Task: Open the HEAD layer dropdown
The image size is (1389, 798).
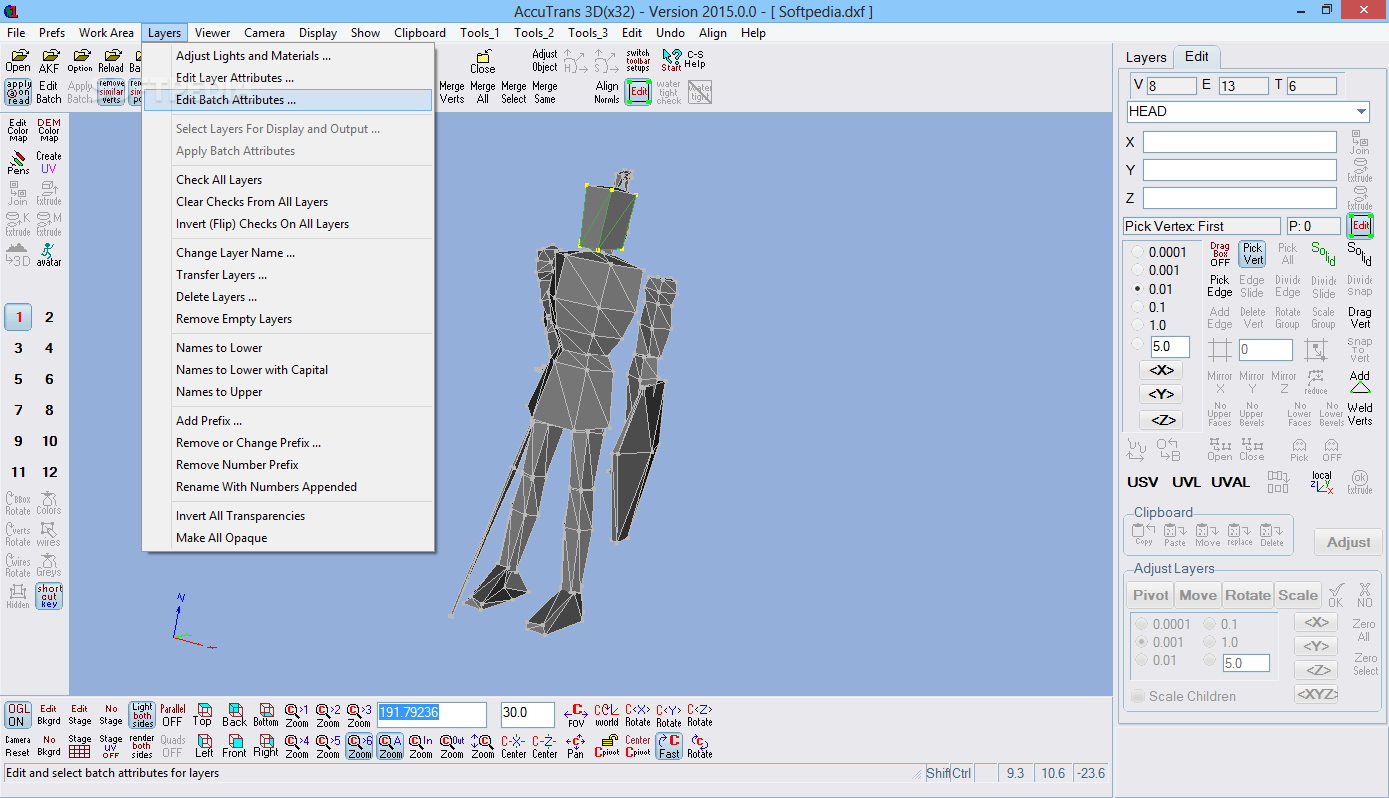Action: 1362,111
